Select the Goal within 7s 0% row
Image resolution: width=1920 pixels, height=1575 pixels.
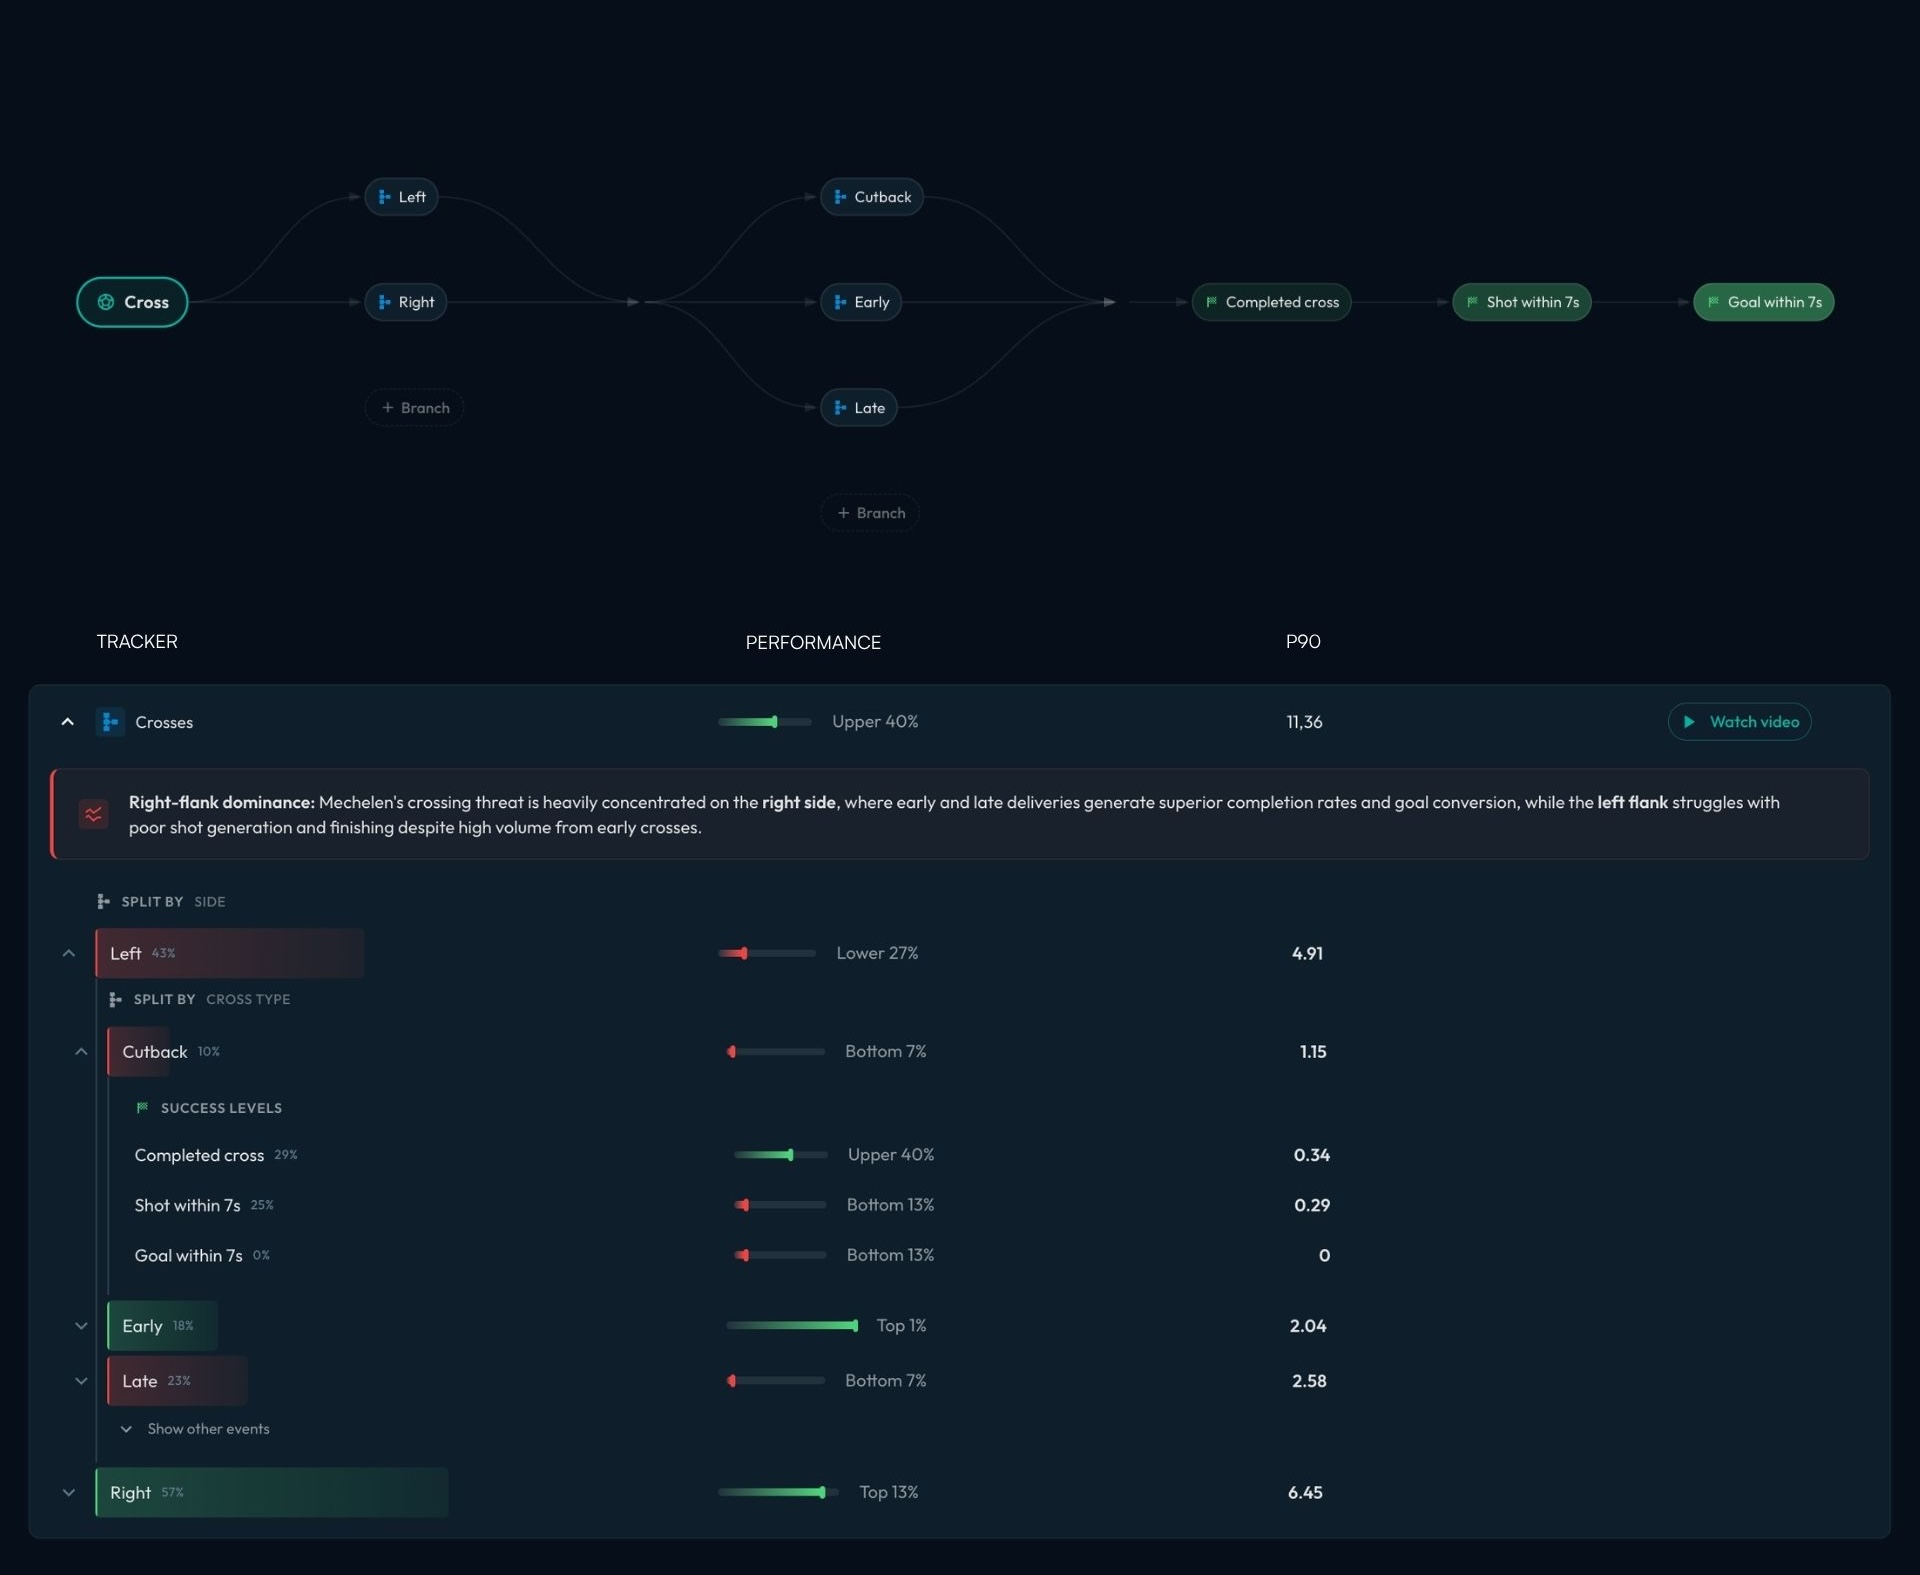tap(202, 1255)
